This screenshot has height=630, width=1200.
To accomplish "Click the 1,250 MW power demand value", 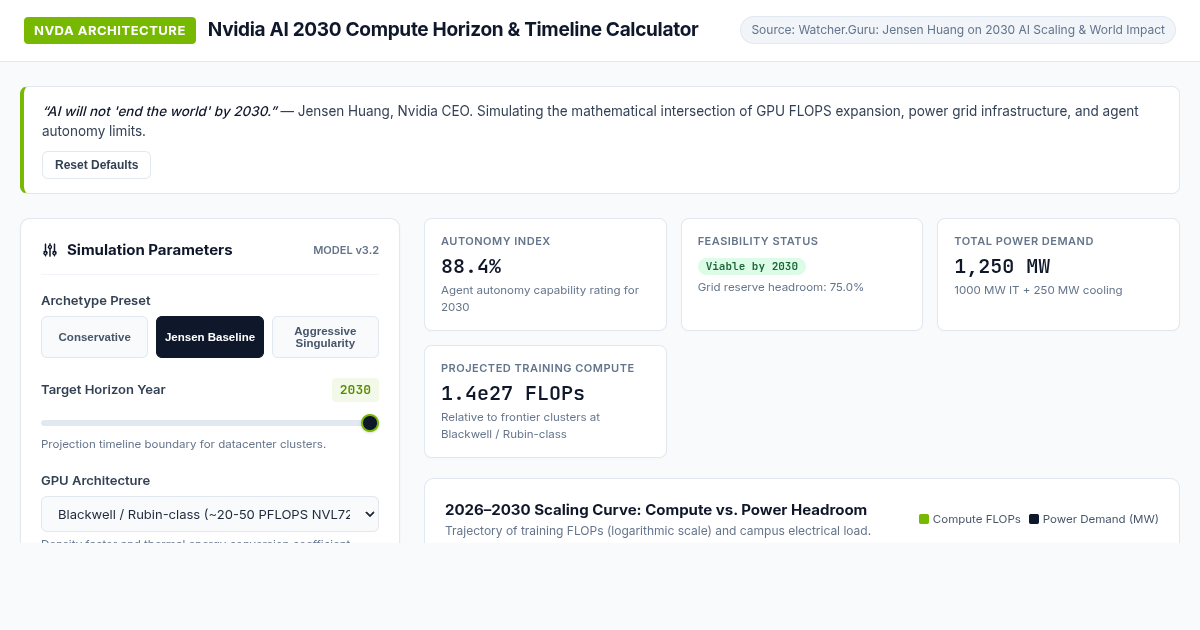I will [1002, 267].
